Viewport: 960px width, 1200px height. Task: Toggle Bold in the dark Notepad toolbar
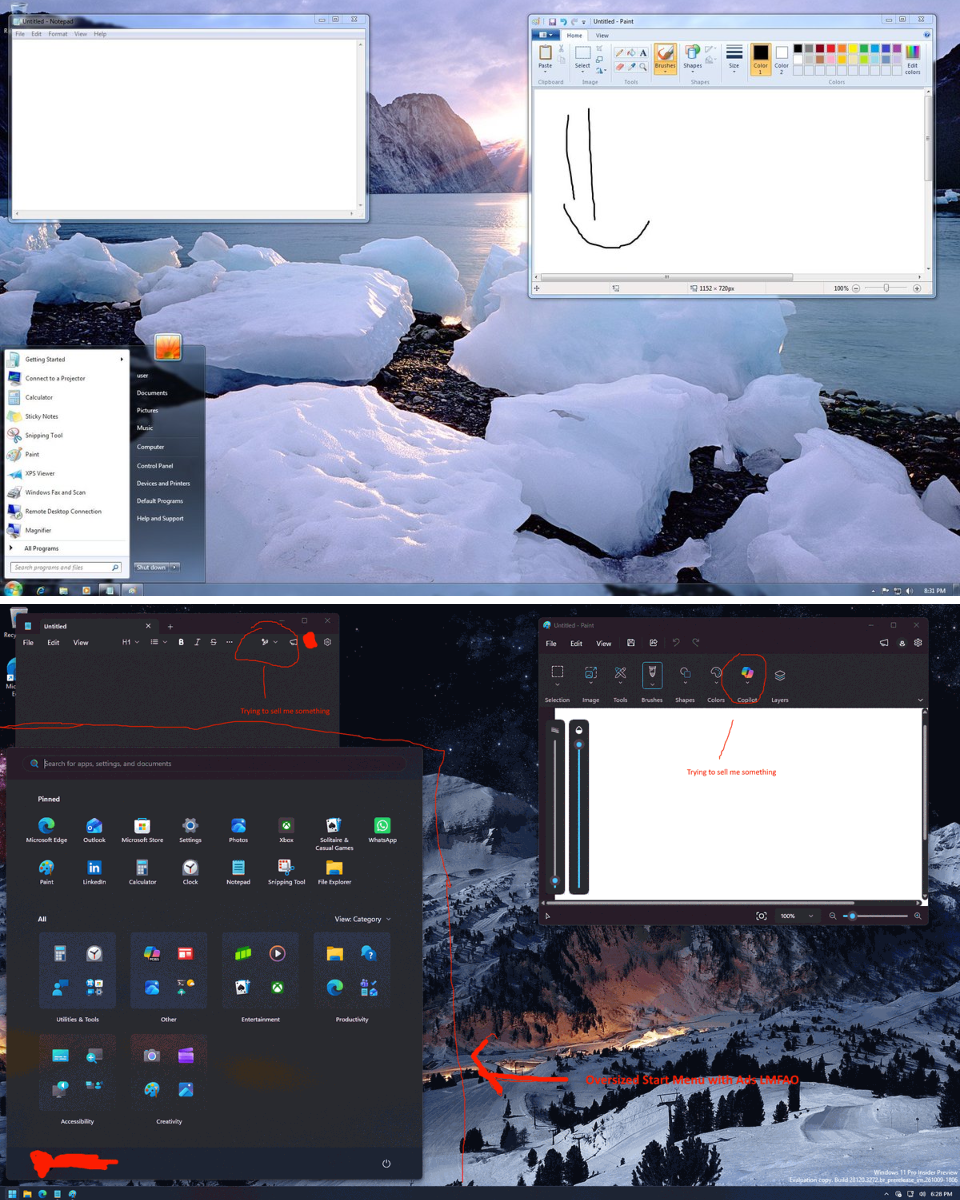pyautogui.click(x=181, y=642)
